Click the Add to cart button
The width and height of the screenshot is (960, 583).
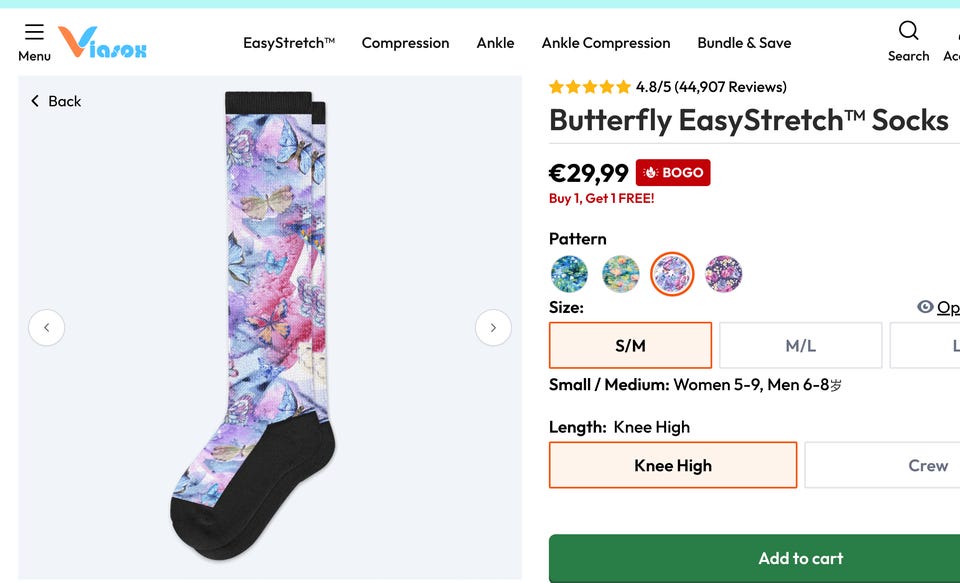pos(800,558)
